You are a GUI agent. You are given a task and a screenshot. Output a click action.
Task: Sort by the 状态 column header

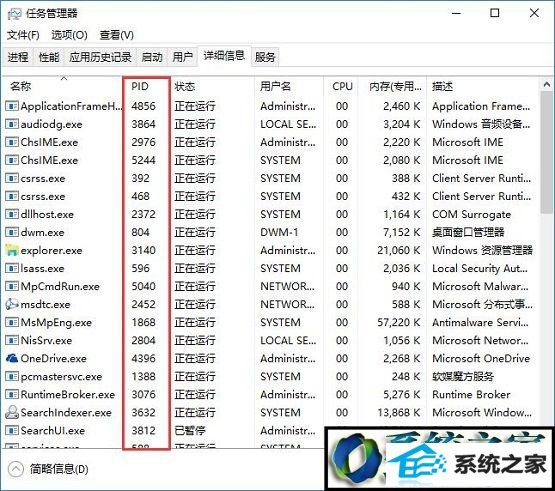(212, 86)
